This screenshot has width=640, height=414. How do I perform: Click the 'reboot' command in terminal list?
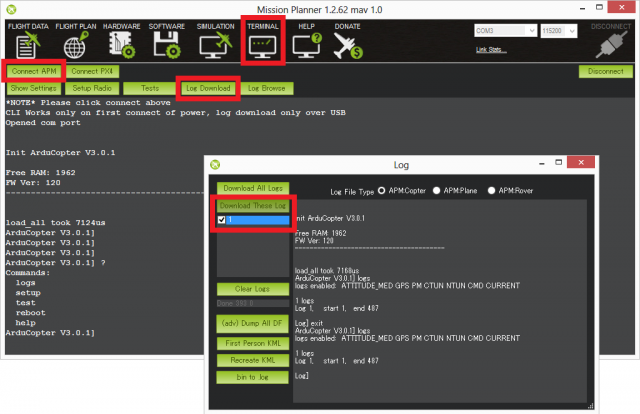click(31, 313)
